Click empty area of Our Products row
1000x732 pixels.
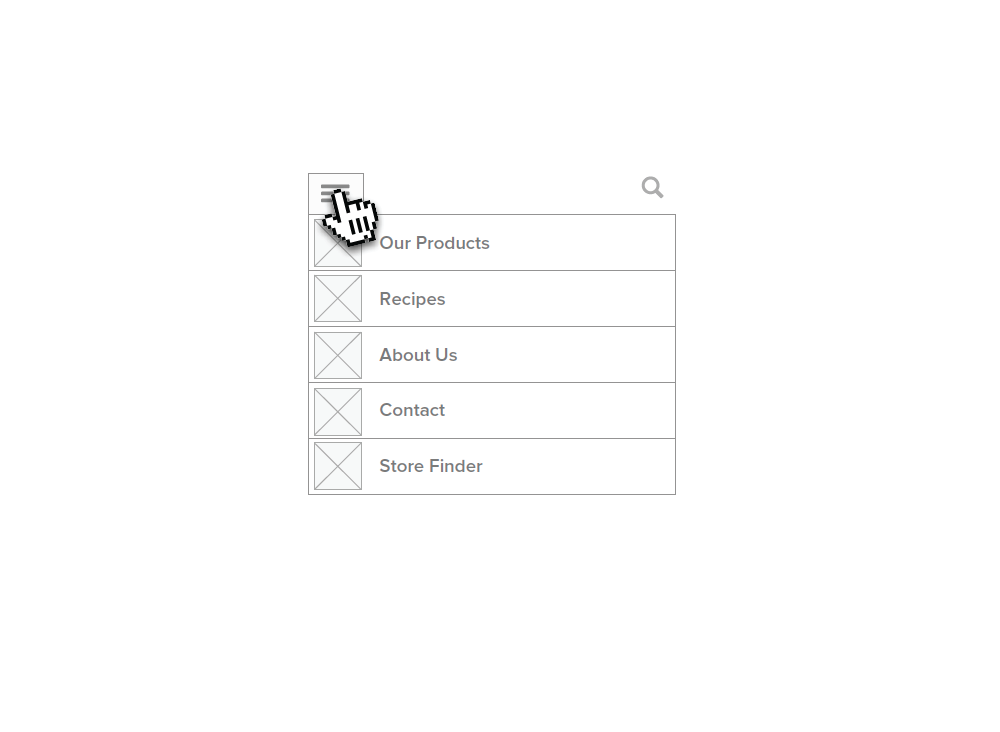tap(580, 243)
